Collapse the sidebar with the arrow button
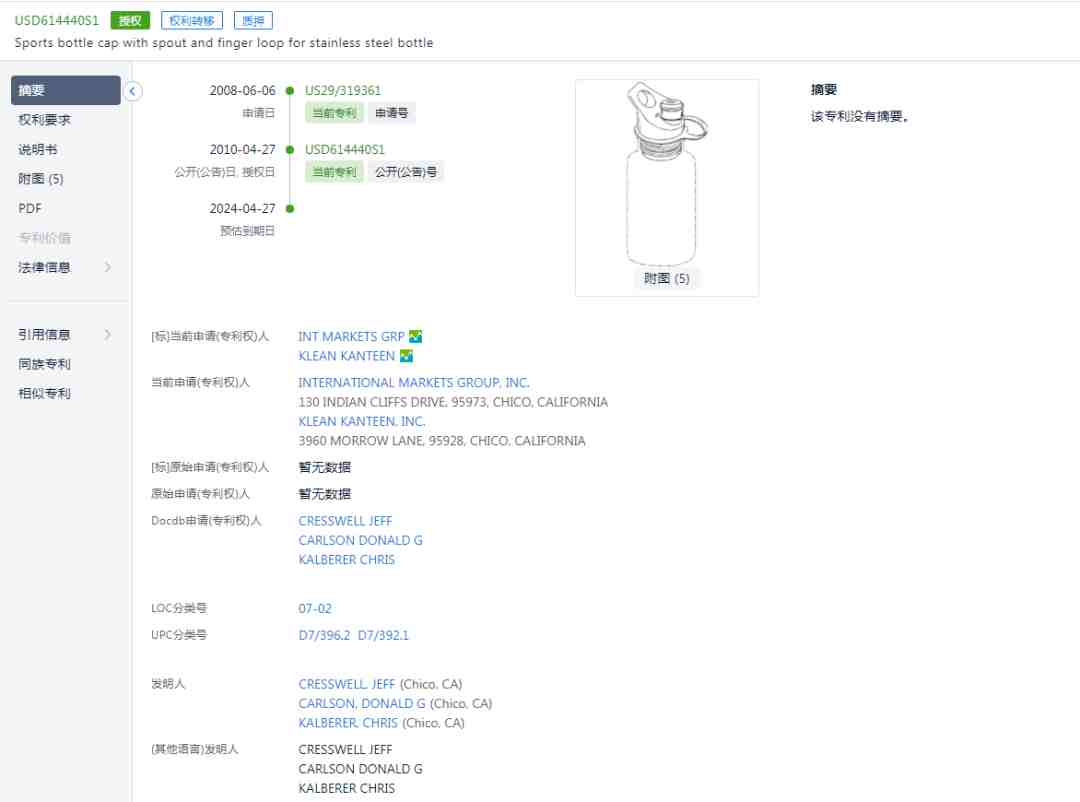The width and height of the screenshot is (1080, 802). [x=132, y=91]
